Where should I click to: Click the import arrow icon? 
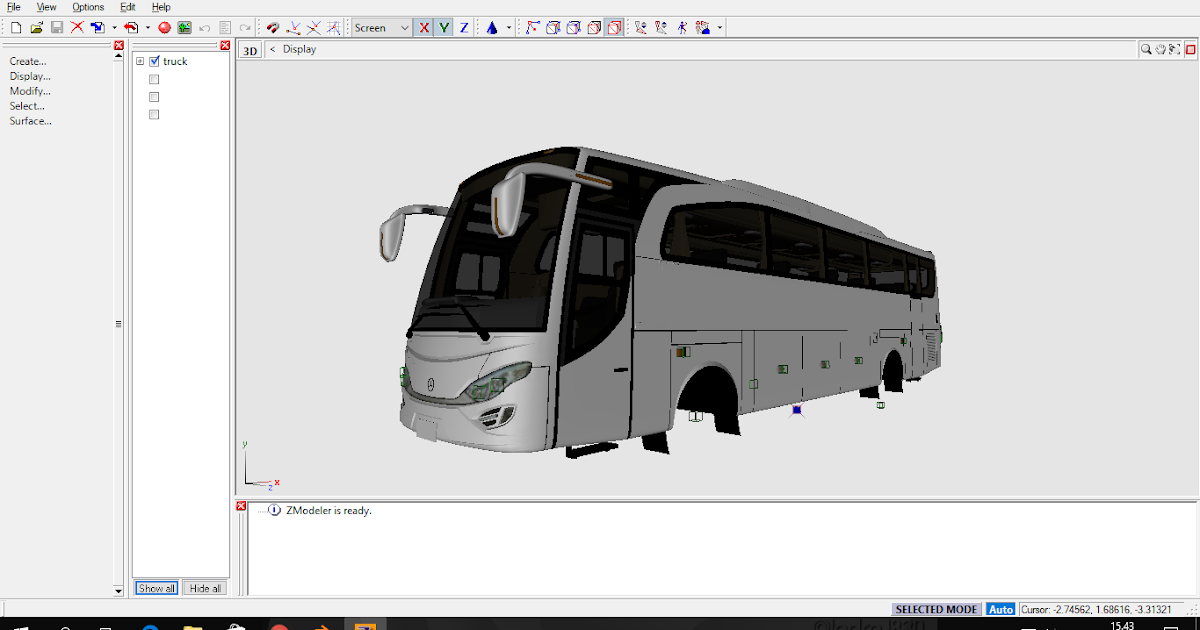(x=97, y=28)
